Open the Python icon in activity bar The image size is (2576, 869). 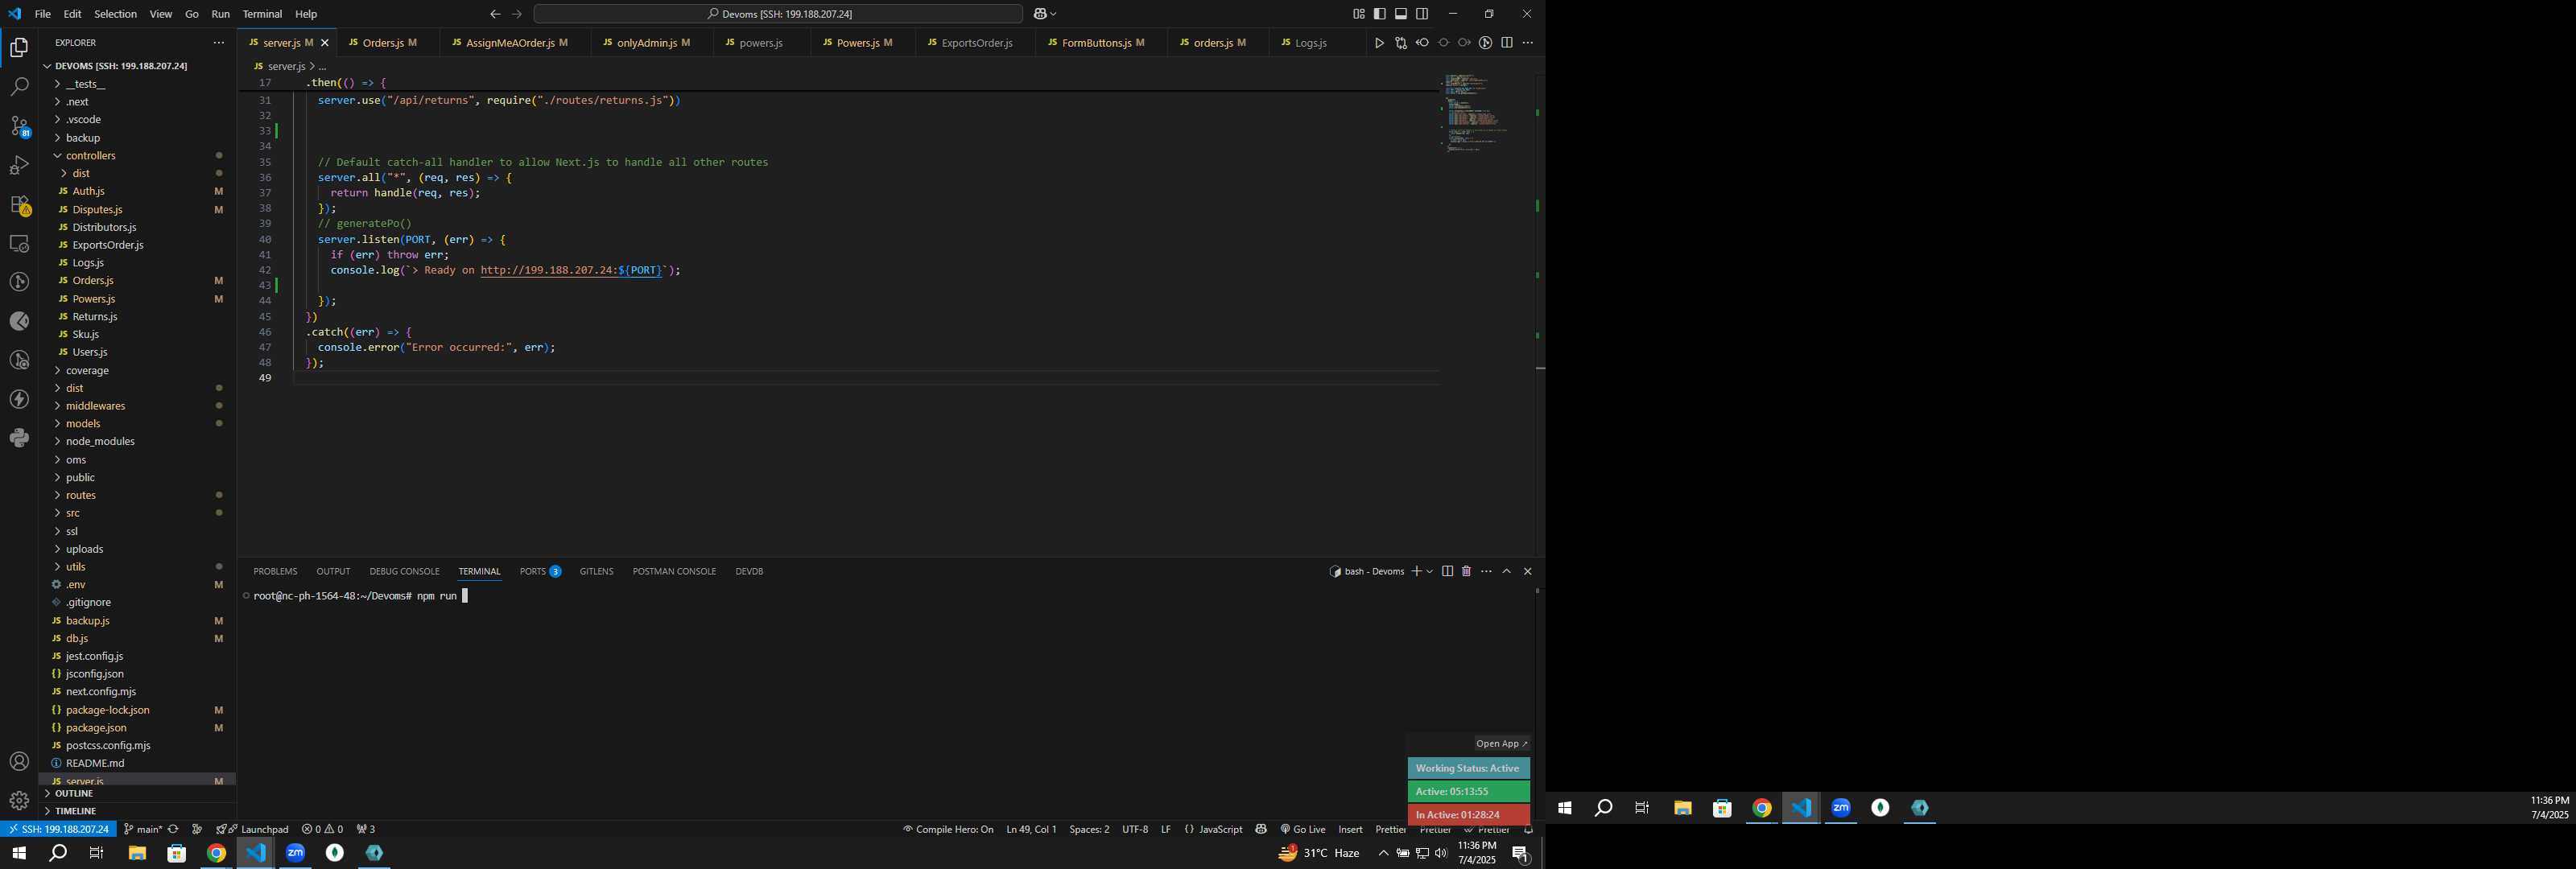tap(19, 438)
